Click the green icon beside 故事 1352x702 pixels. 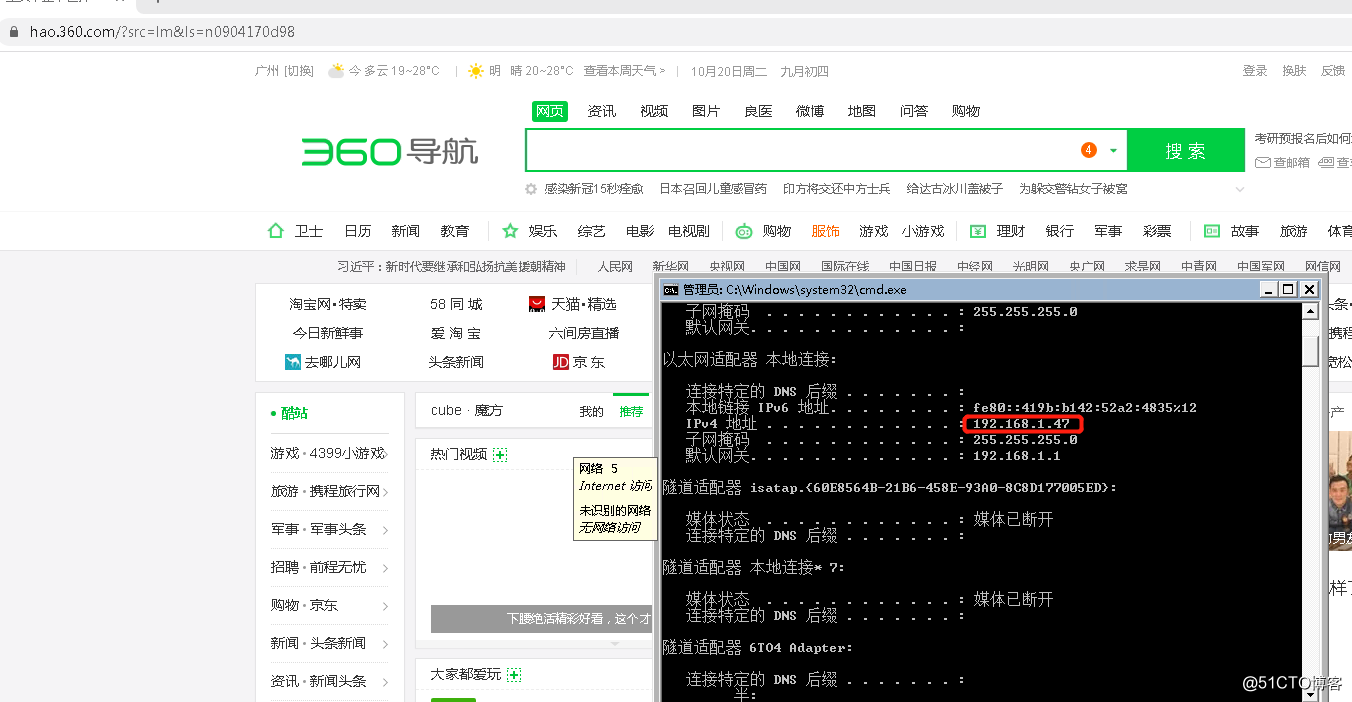[x=1212, y=231]
